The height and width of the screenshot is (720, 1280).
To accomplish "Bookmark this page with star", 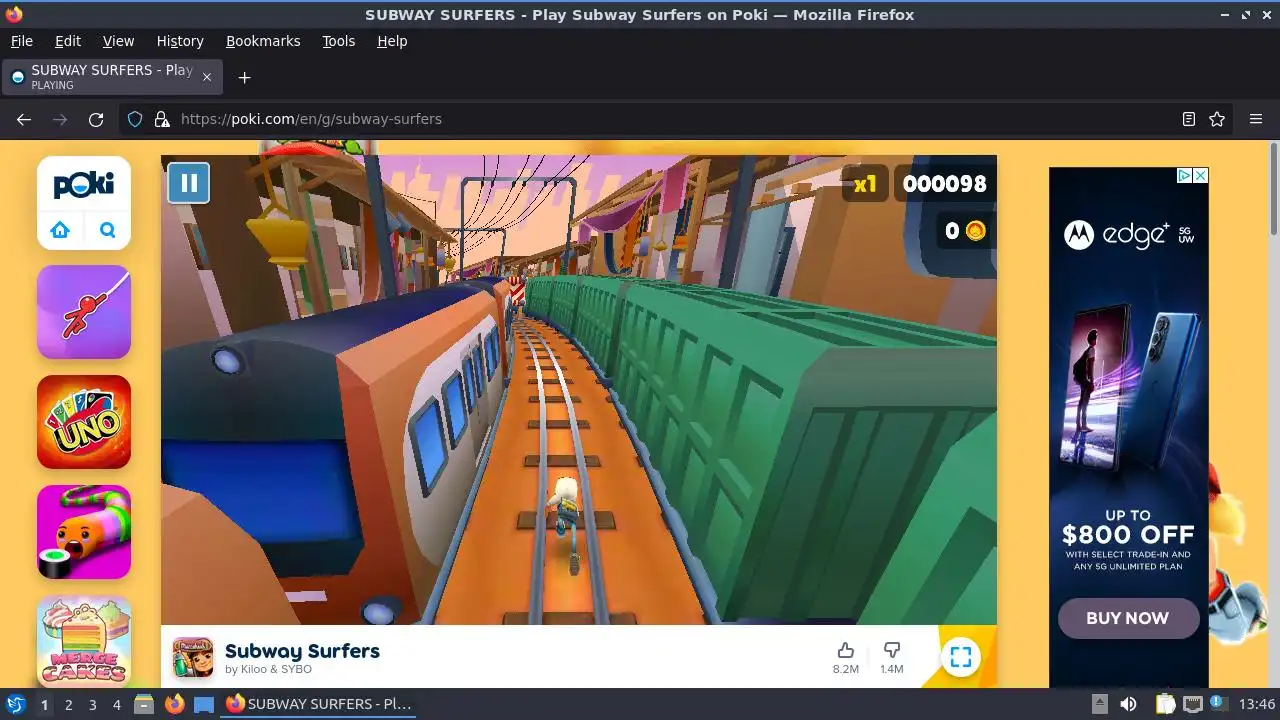I will pyautogui.click(x=1217, y=119).
